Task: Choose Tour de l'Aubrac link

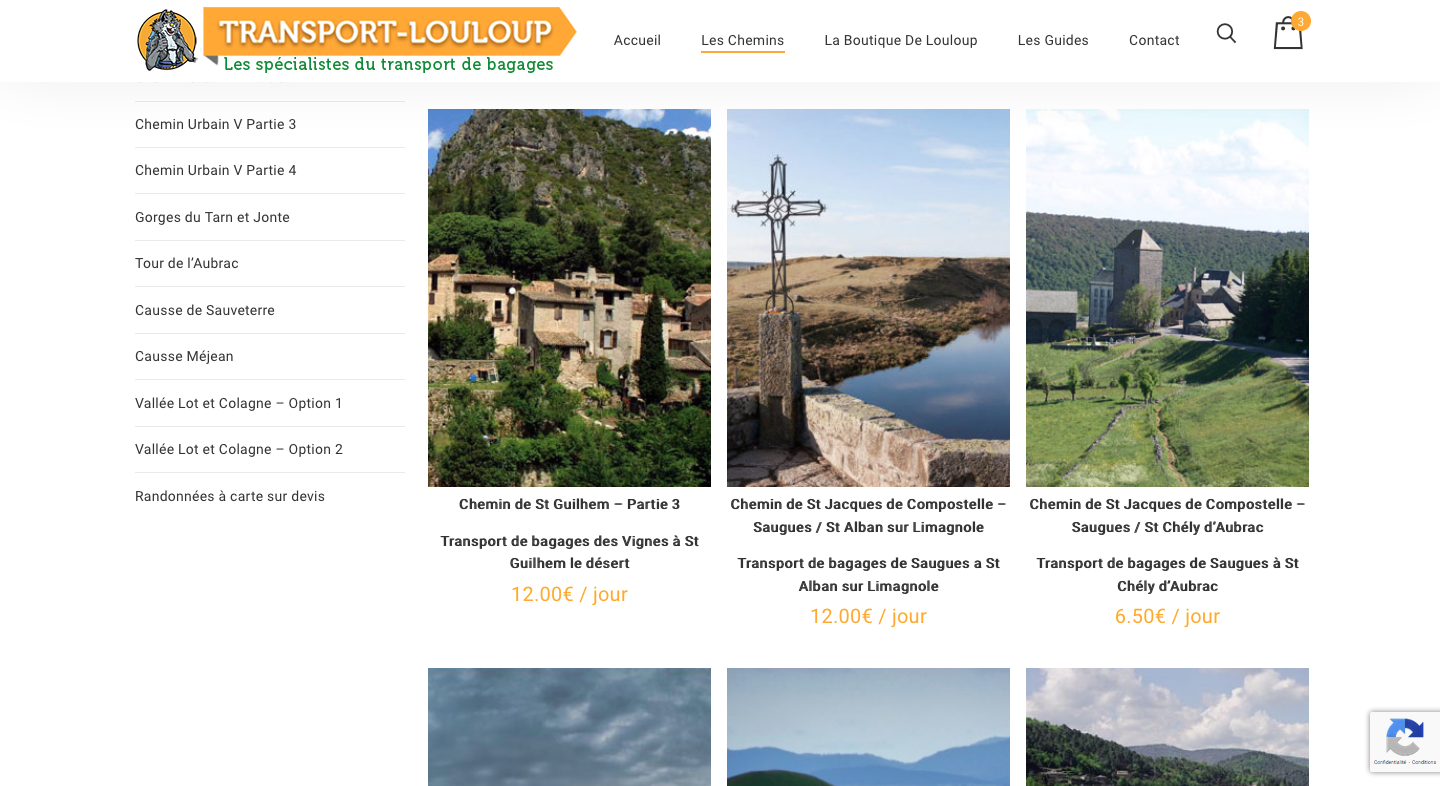Action: [187, 263]
